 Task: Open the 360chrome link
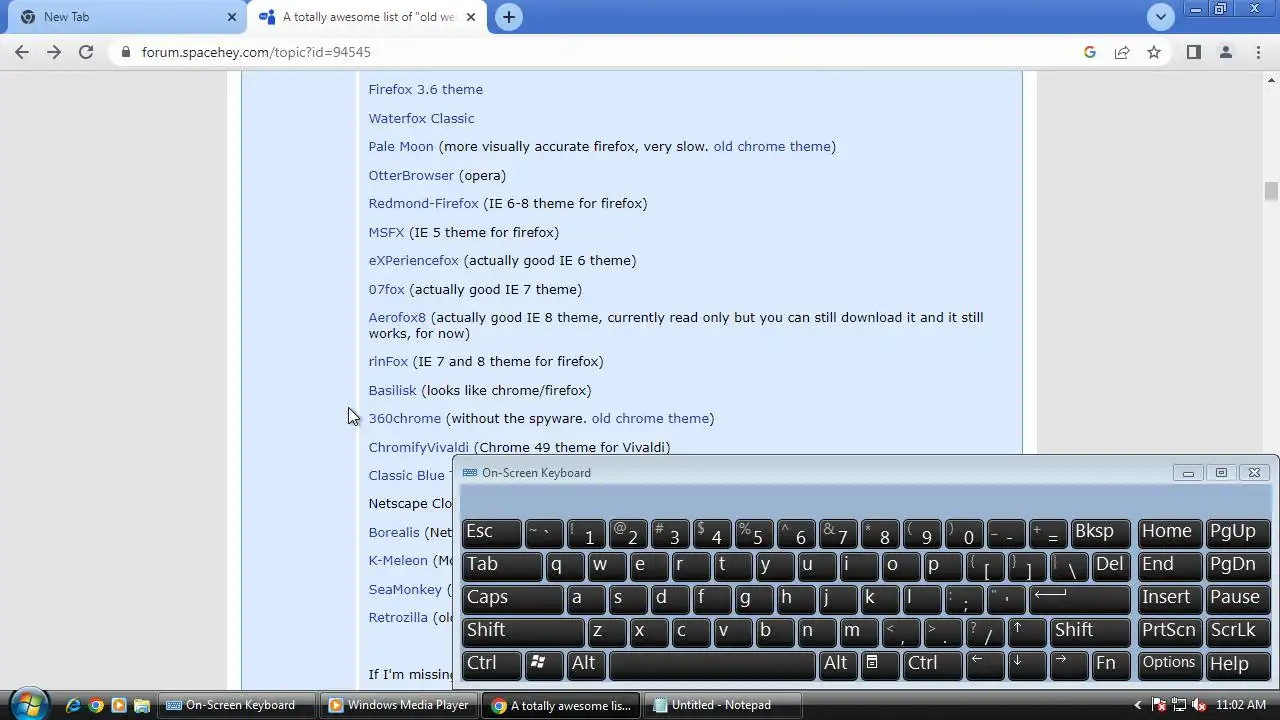click(x=404, y=418)
